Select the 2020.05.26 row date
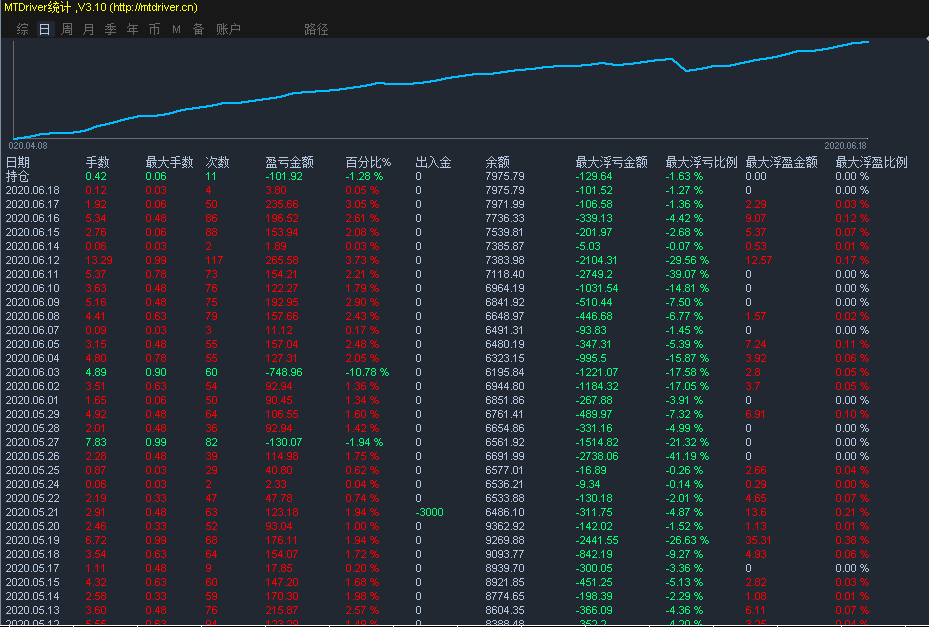The height and width of the screenshot is (627, 929). click(33, 456)
